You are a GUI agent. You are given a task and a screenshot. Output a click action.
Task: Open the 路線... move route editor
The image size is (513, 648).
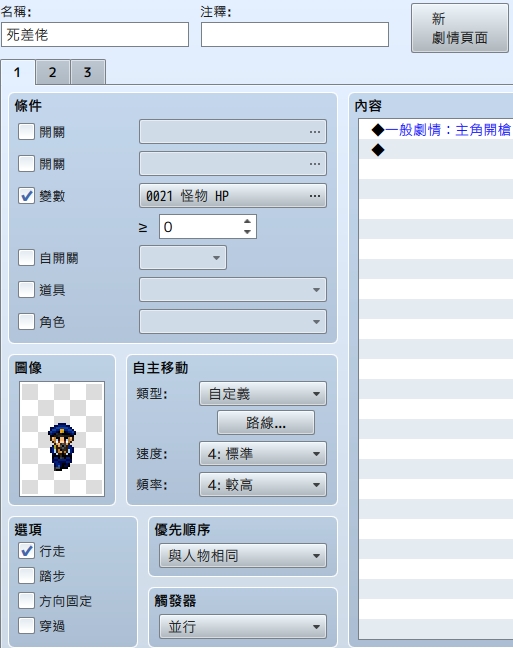pos(266,423)
